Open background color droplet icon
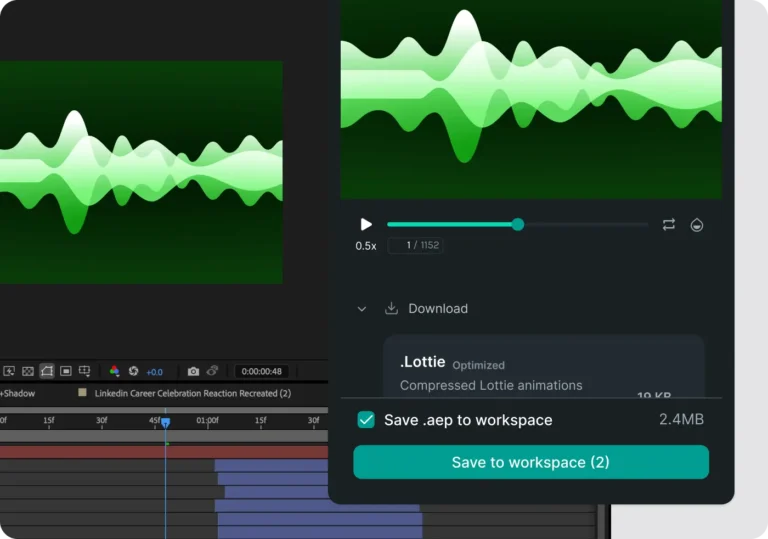Screen dimensions: 768x539 (x=696, y=224)
